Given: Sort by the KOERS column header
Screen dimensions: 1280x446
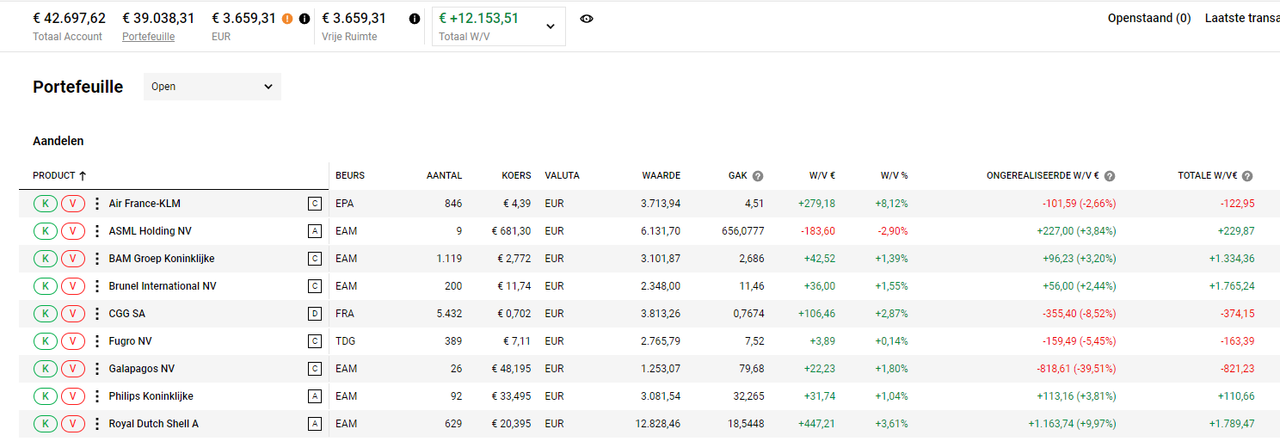Looking at the screenshot, I should (516, 176).
